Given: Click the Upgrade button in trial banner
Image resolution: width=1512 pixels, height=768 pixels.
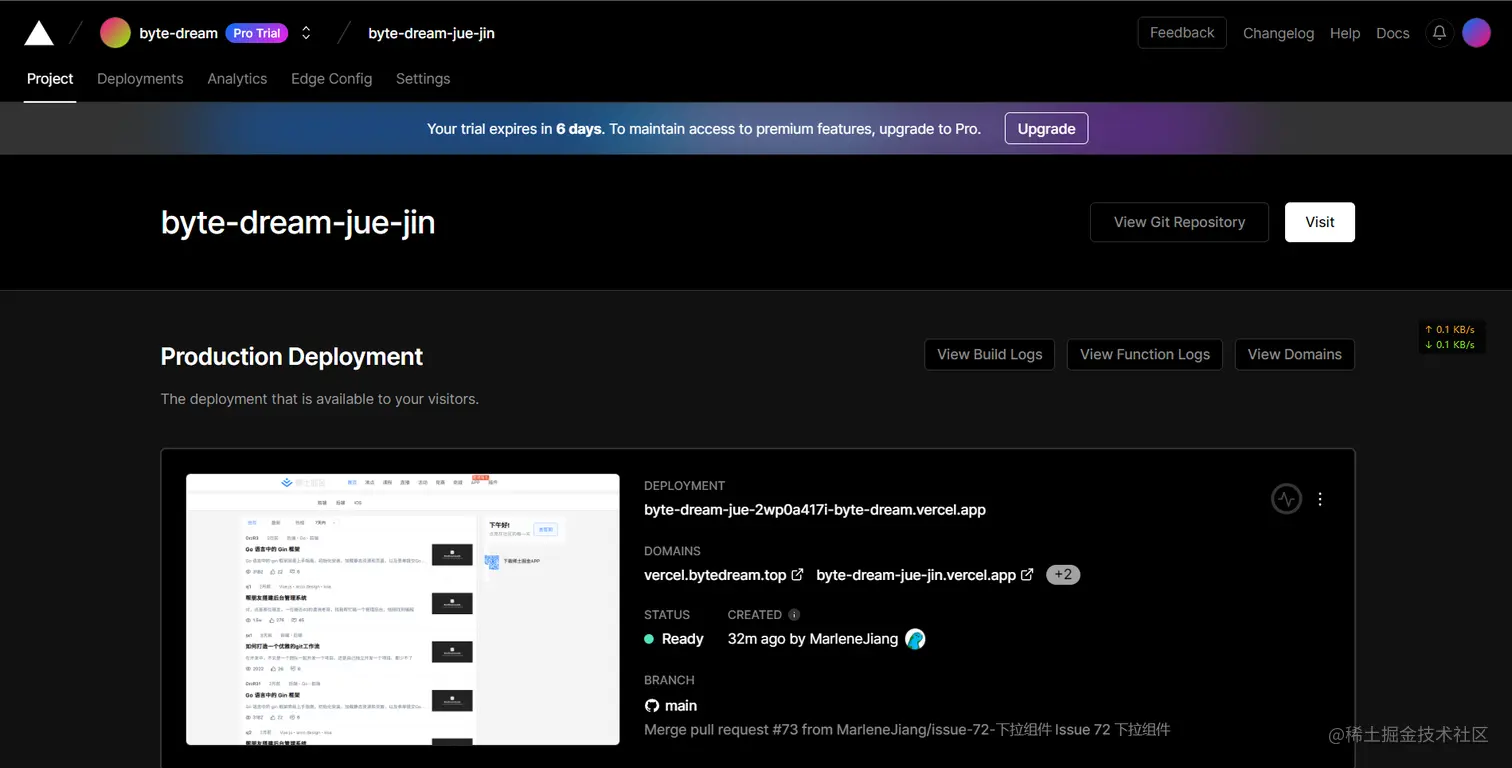Looking at the screenshot, I should (1046, 129).
